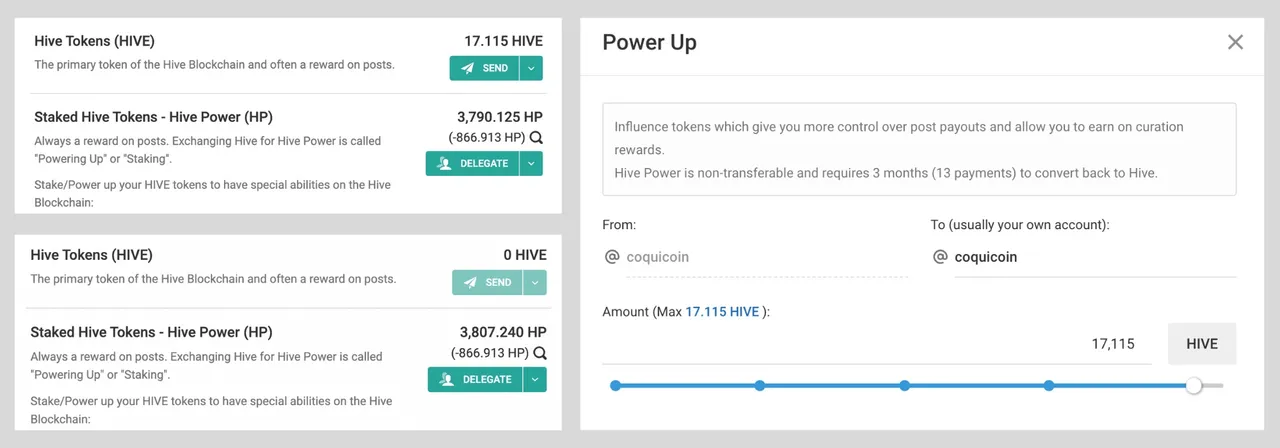Click the 0 HIVE balance text

click(525, 255)
